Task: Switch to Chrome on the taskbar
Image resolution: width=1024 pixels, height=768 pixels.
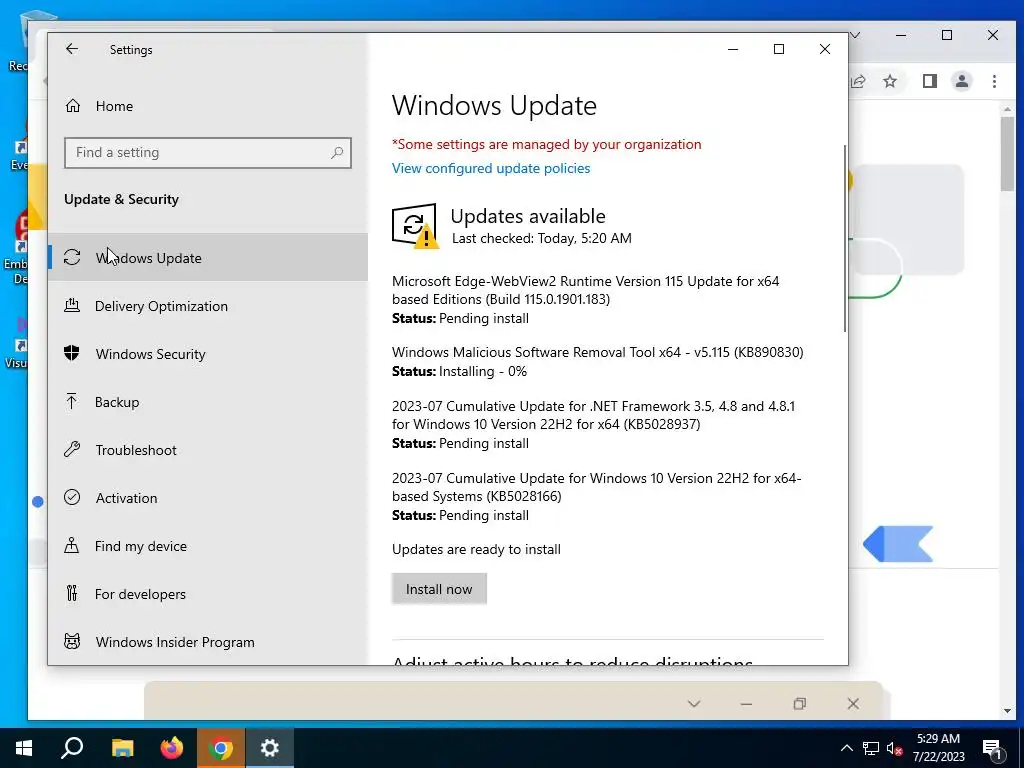Action: click(221, 748)
